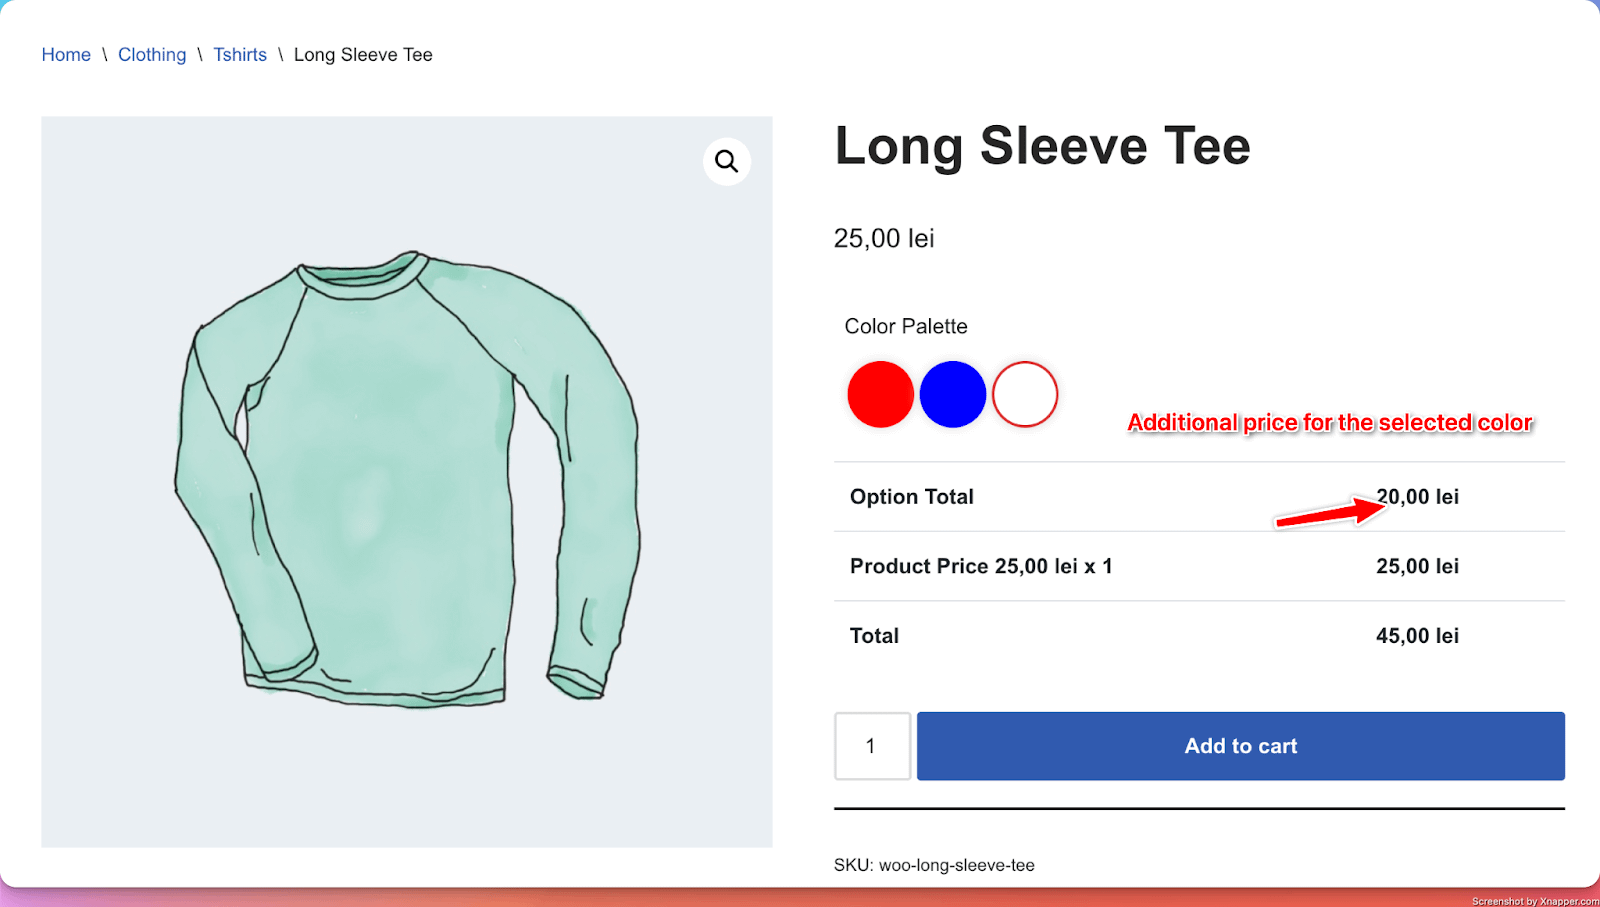Go to Home breadcrumb link

click(66, 55)
